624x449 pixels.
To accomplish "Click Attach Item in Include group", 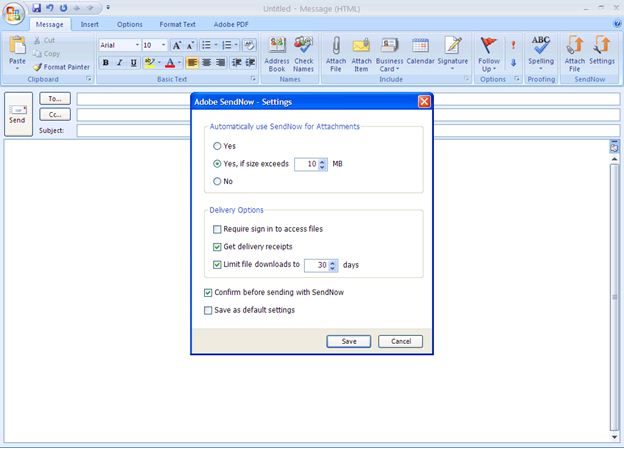I will click(x=361, y=54).
